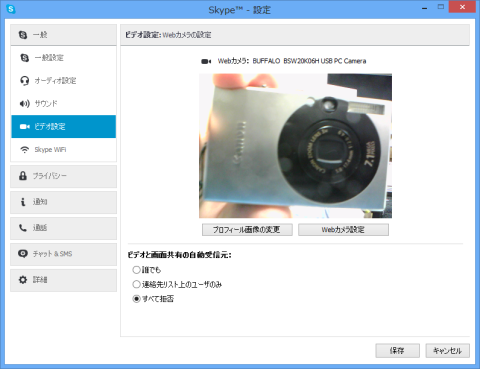
Task: Click the Wi-Fi icon beside Skype WiFi
Action: coord(25,150)
